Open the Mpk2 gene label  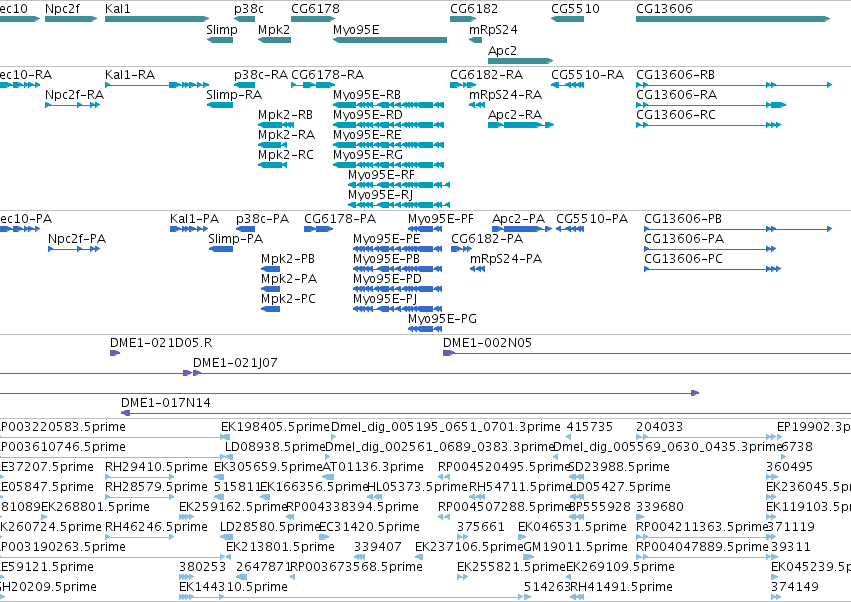tap(274, 29)
